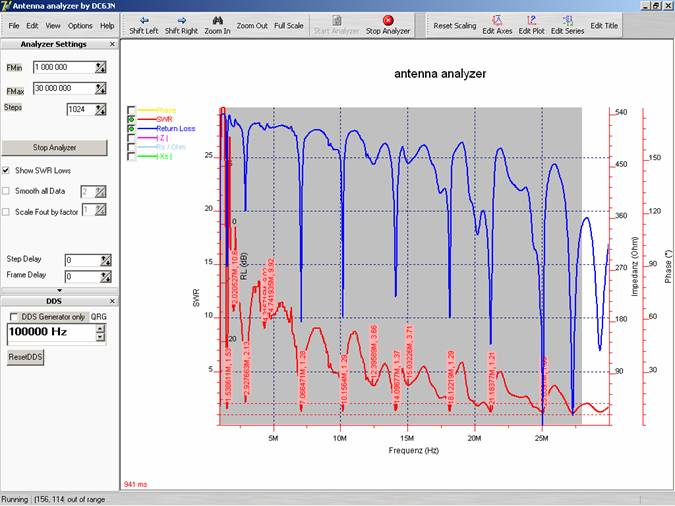The height and width of the screenshot is (506, 675).
Task: Check the DDS Generator only option
Action: tap(12, 316)
